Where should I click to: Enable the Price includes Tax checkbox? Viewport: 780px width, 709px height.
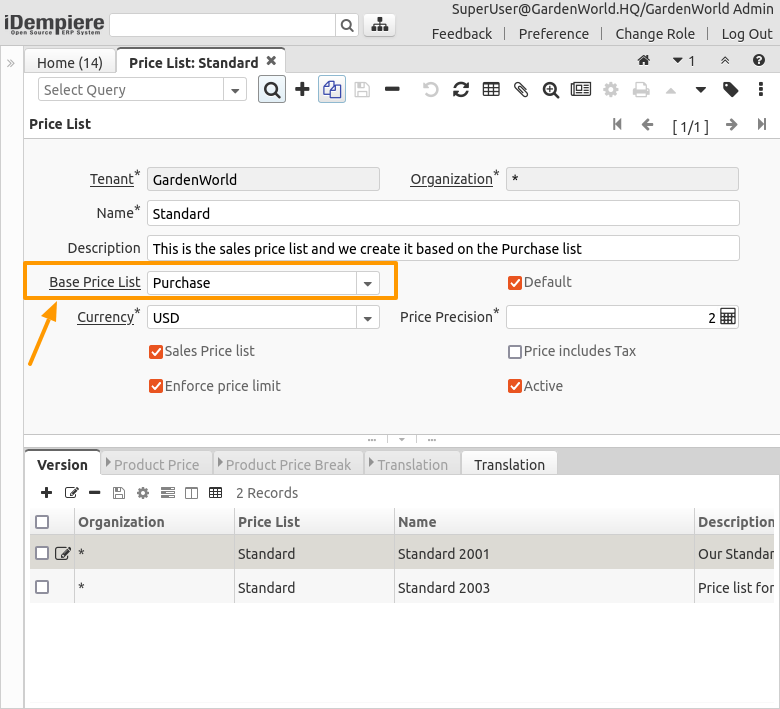[515, 352]
